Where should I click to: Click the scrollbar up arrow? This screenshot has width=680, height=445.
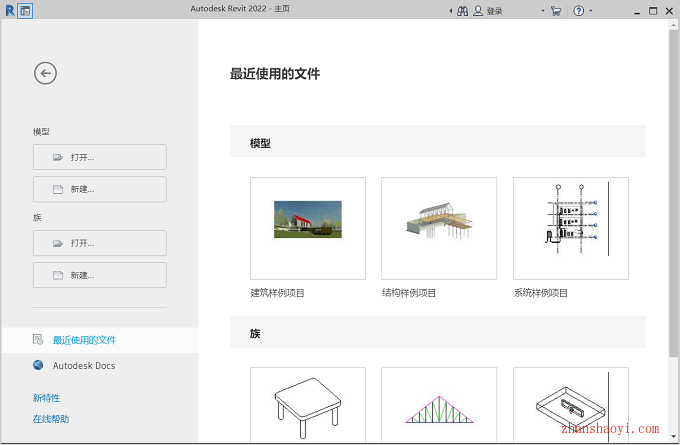coord(673,24)
